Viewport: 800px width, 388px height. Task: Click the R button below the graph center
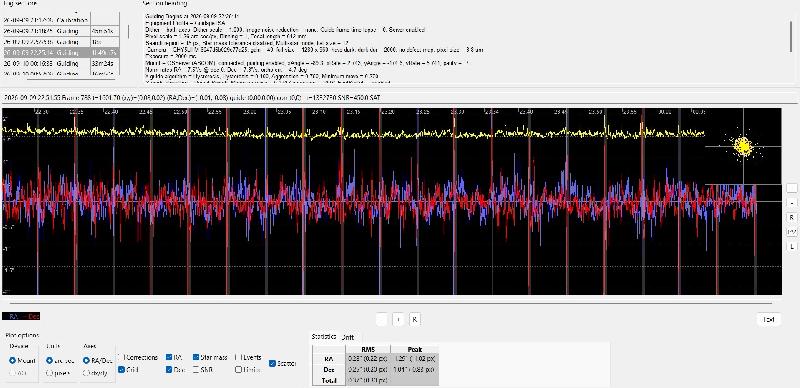[x=415, y=320]
